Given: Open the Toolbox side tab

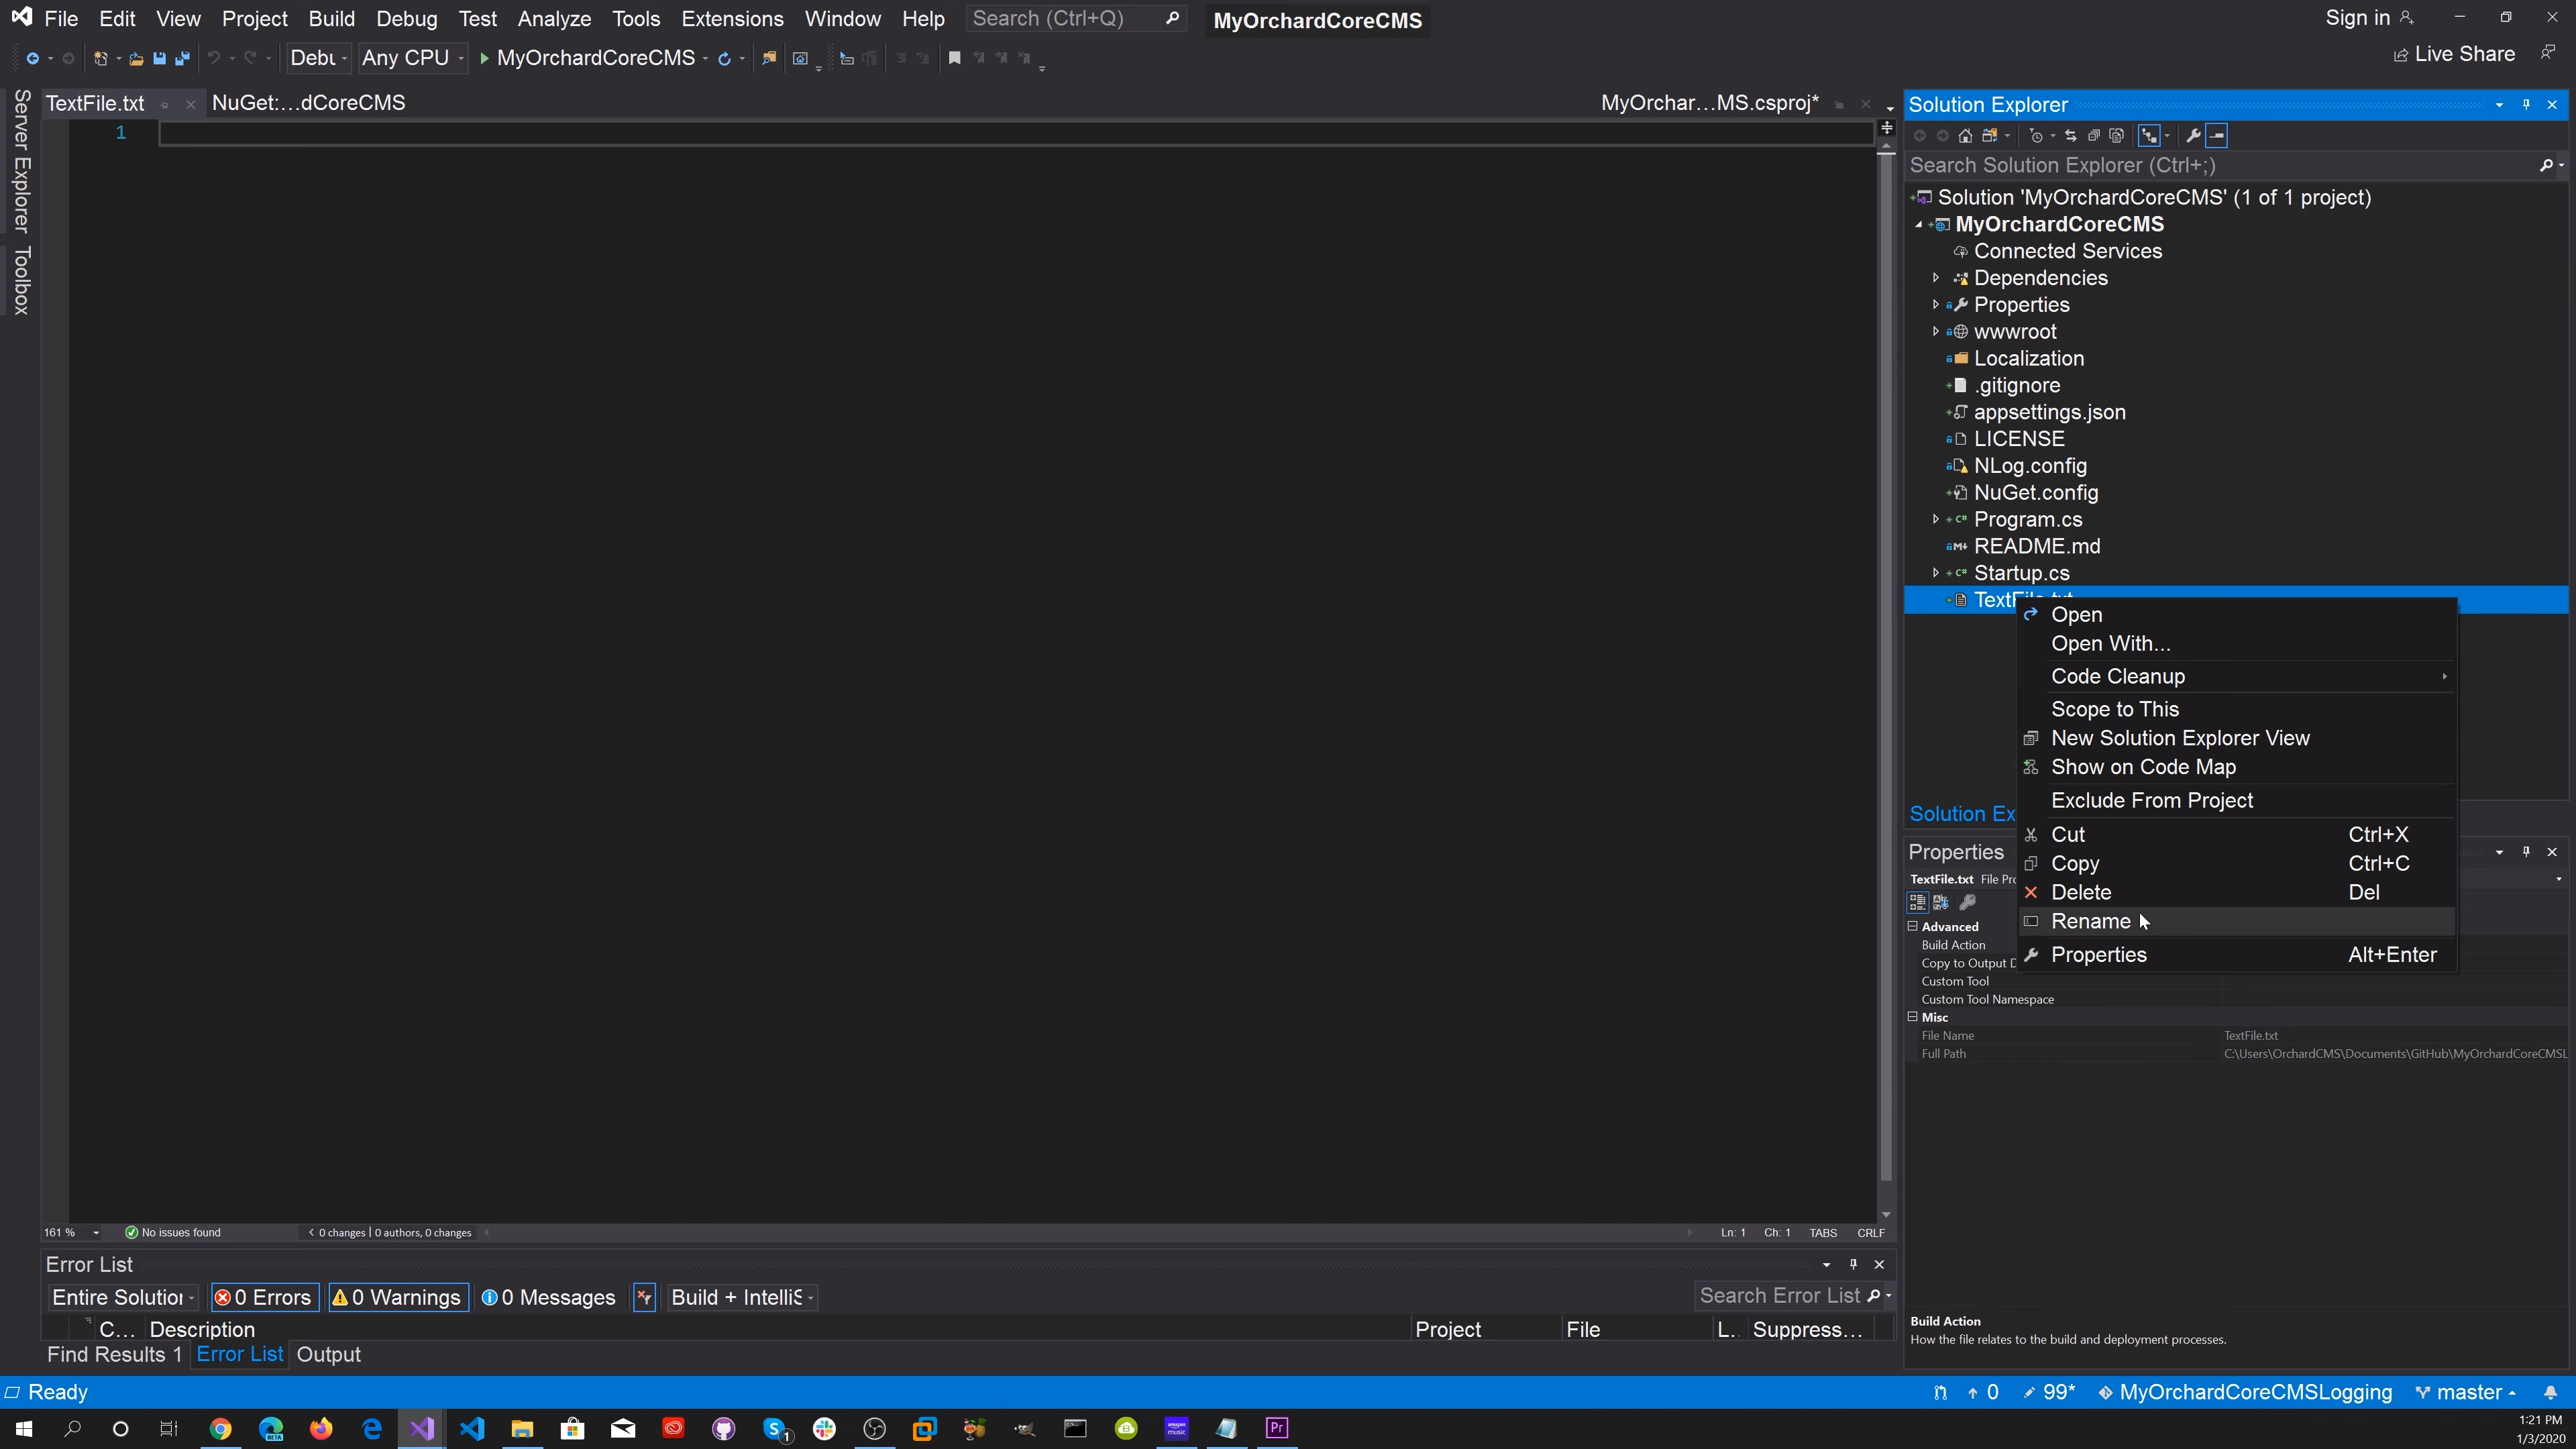Looking at the screenshot, I should point(21,280).
